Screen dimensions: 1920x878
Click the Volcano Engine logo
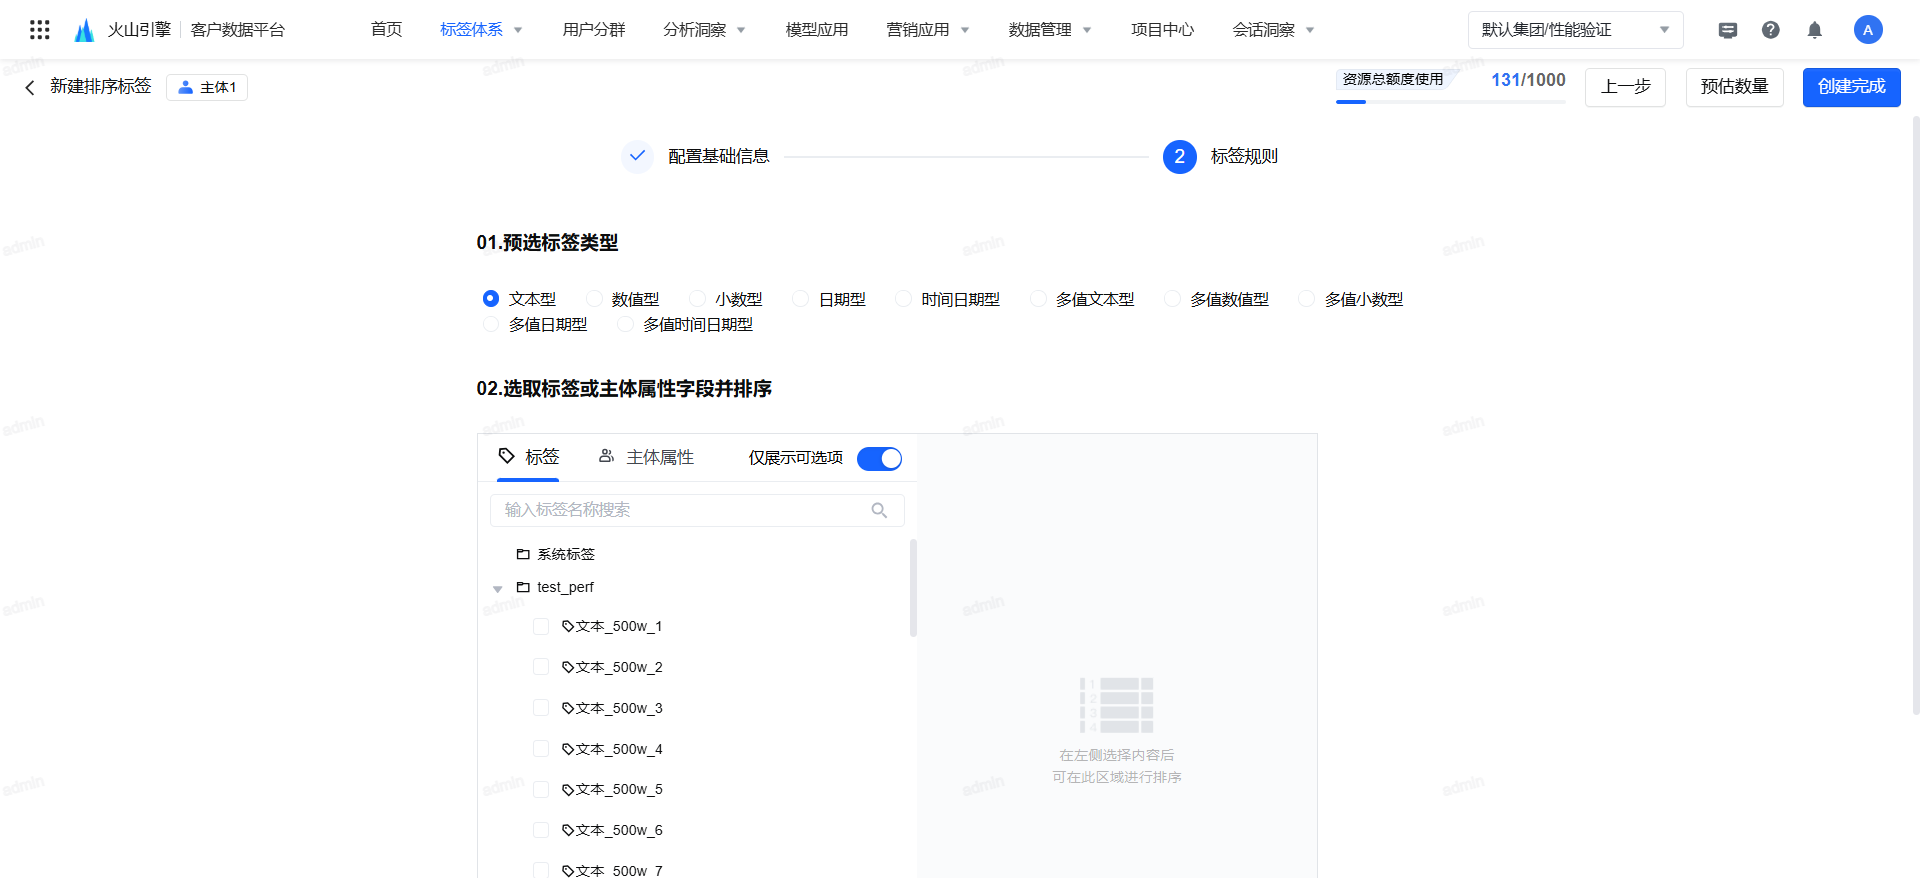tap(85, 30)
